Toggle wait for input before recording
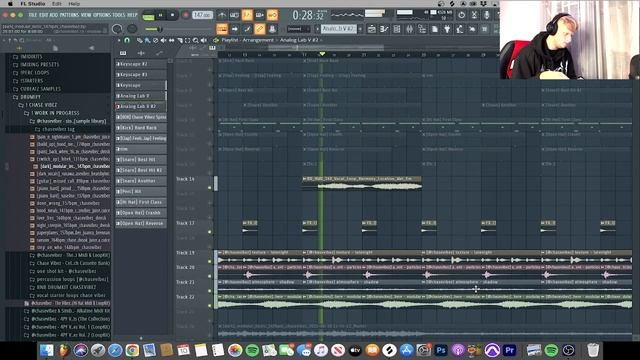 (234, 15)
